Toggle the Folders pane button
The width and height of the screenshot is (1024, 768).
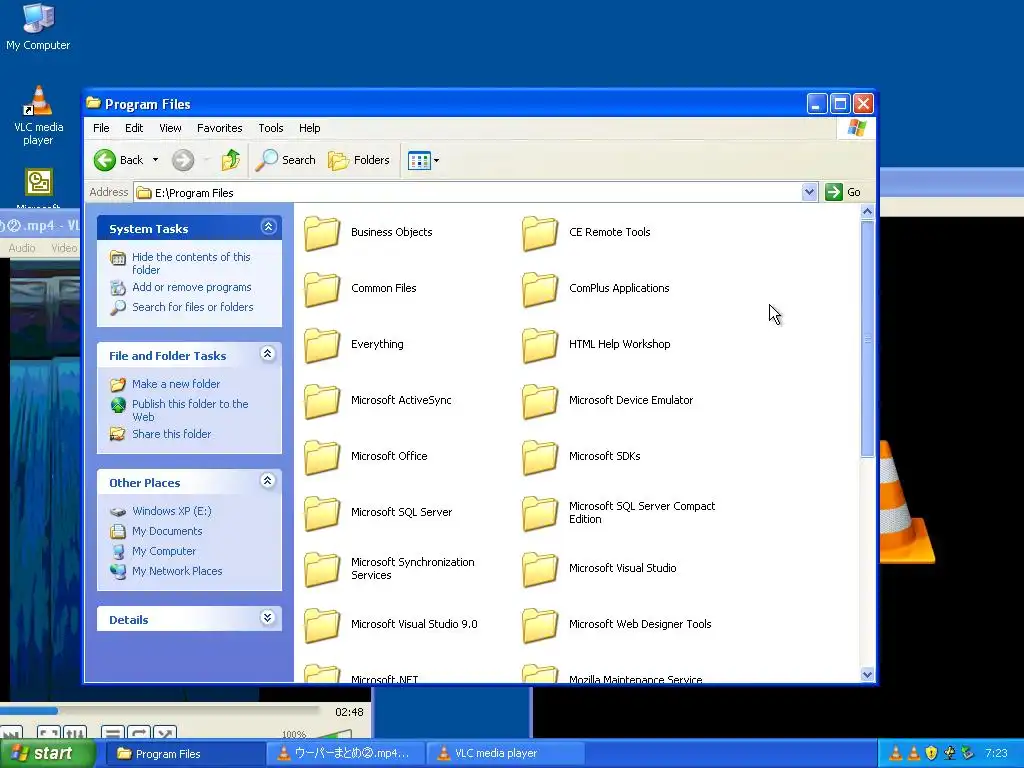[359, 160]
